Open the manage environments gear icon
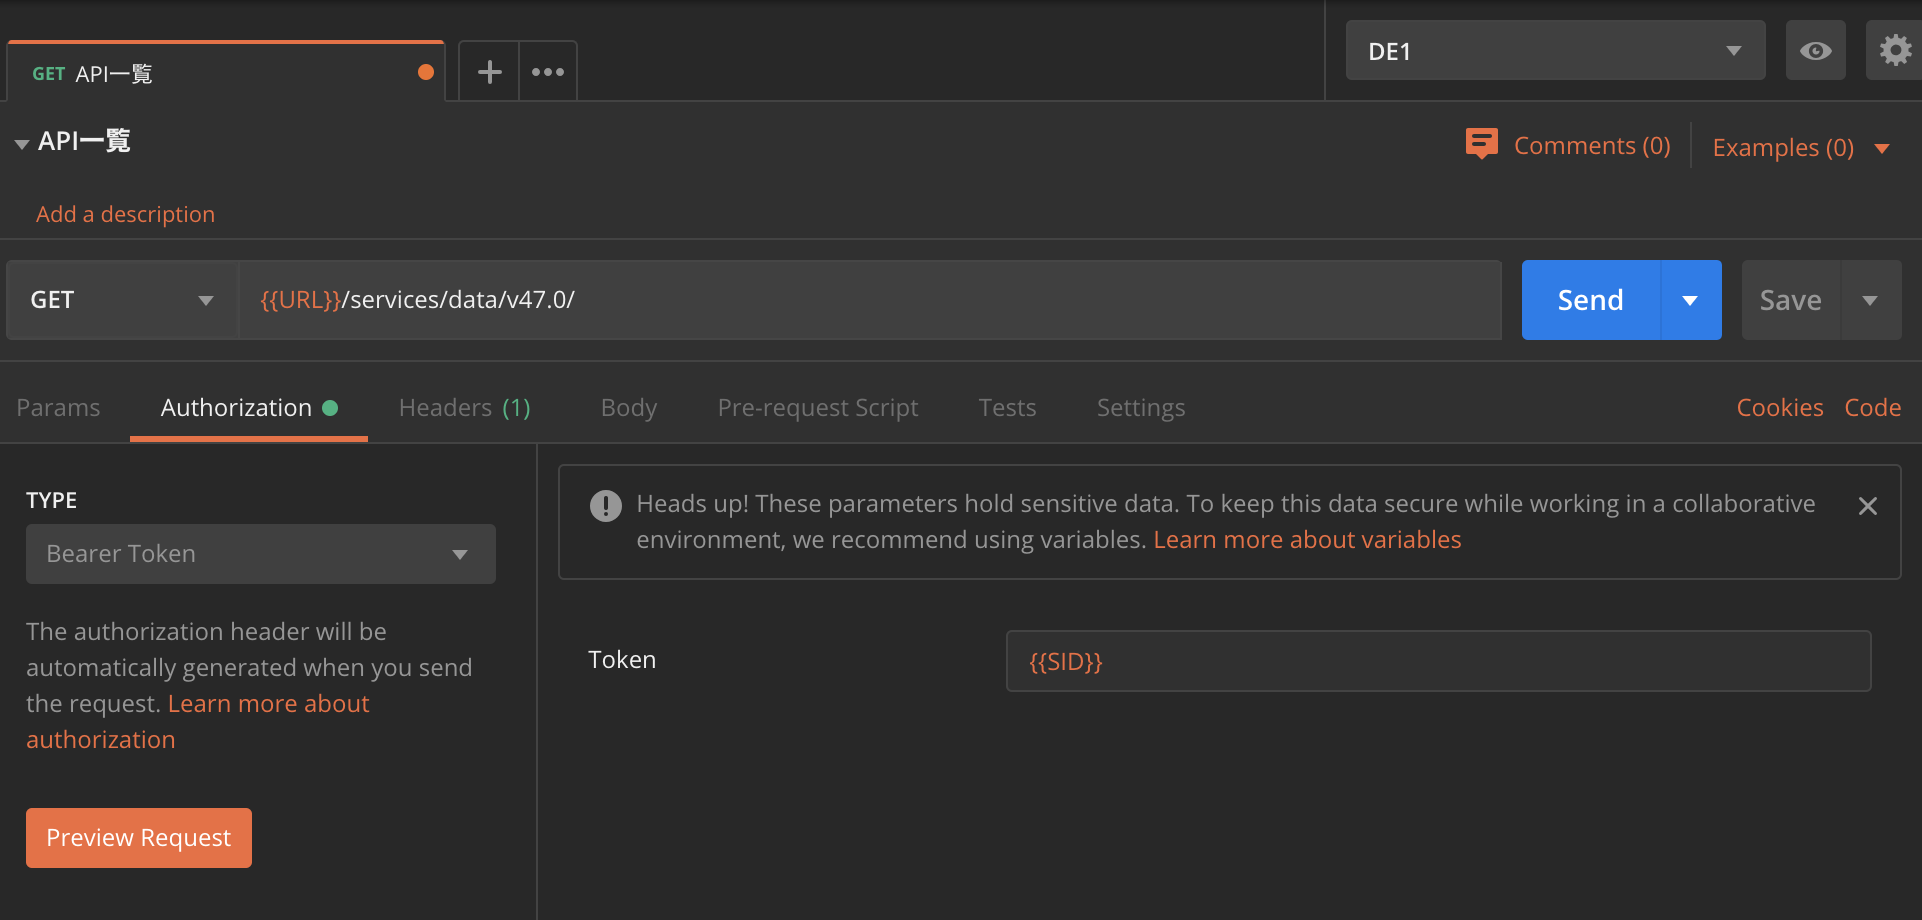The width and height of the screenshot is (1922, 920). point(1894,51)
